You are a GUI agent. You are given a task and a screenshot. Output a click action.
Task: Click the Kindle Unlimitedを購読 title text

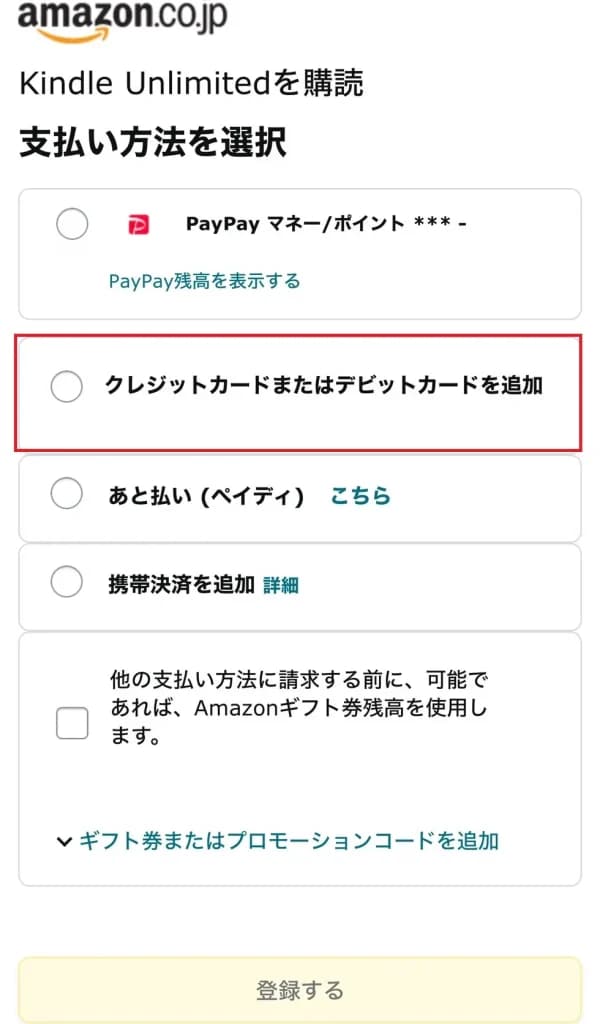point(191,84)
